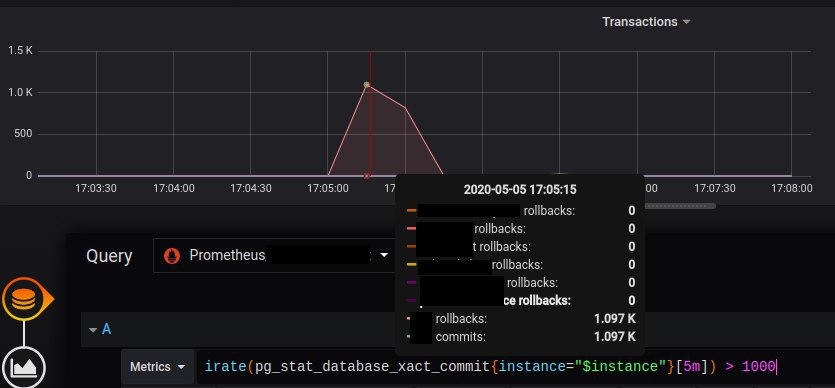Click the 500 y-axis label
The image size is (835, 388).
click(x=24, y=134)
